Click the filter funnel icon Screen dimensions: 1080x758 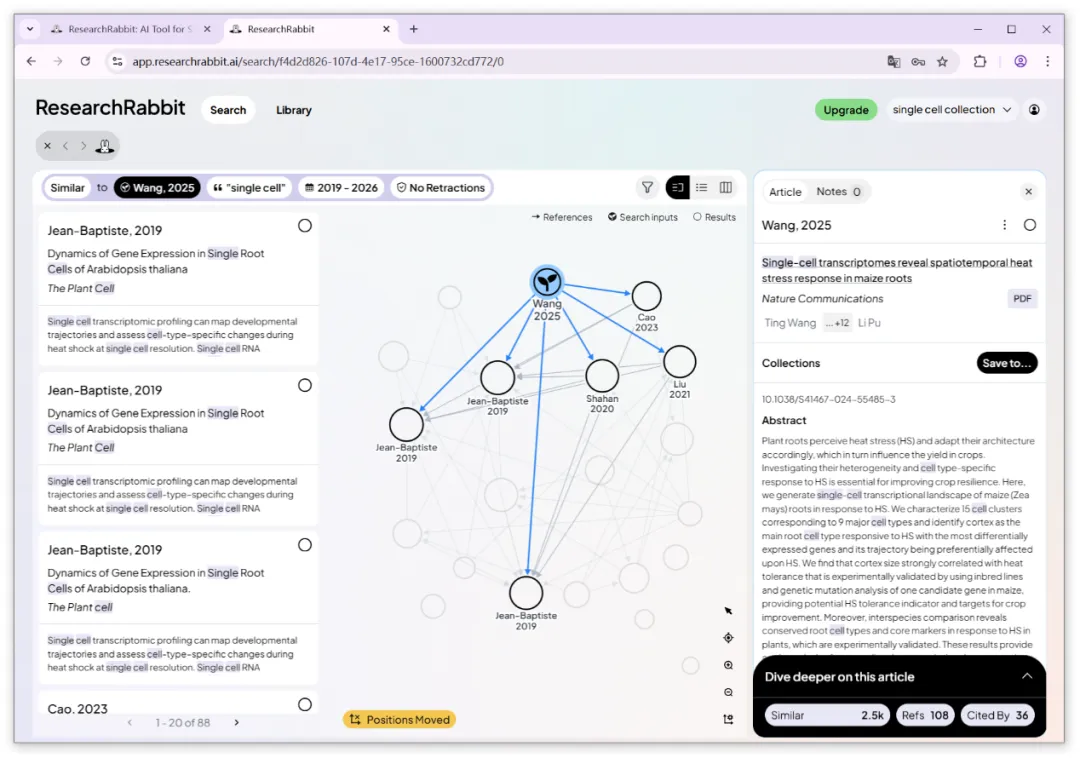coord(647,187)
